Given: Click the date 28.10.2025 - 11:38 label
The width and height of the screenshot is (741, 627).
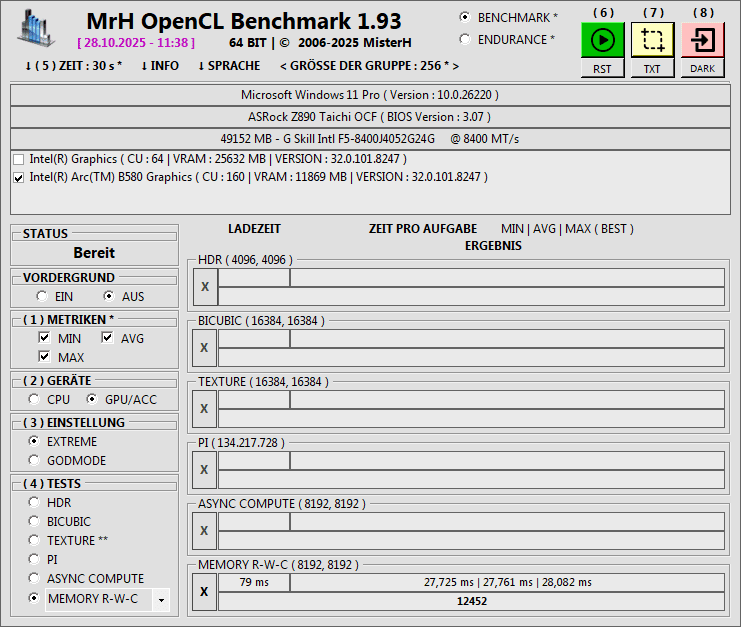Looking at the screenshot, I should coord(136,43).
